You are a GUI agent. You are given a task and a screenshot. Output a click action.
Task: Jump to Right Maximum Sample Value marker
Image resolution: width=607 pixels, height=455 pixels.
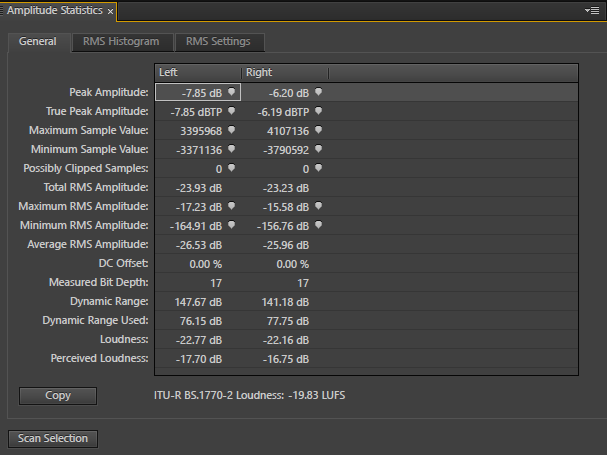tap(319, 130)
